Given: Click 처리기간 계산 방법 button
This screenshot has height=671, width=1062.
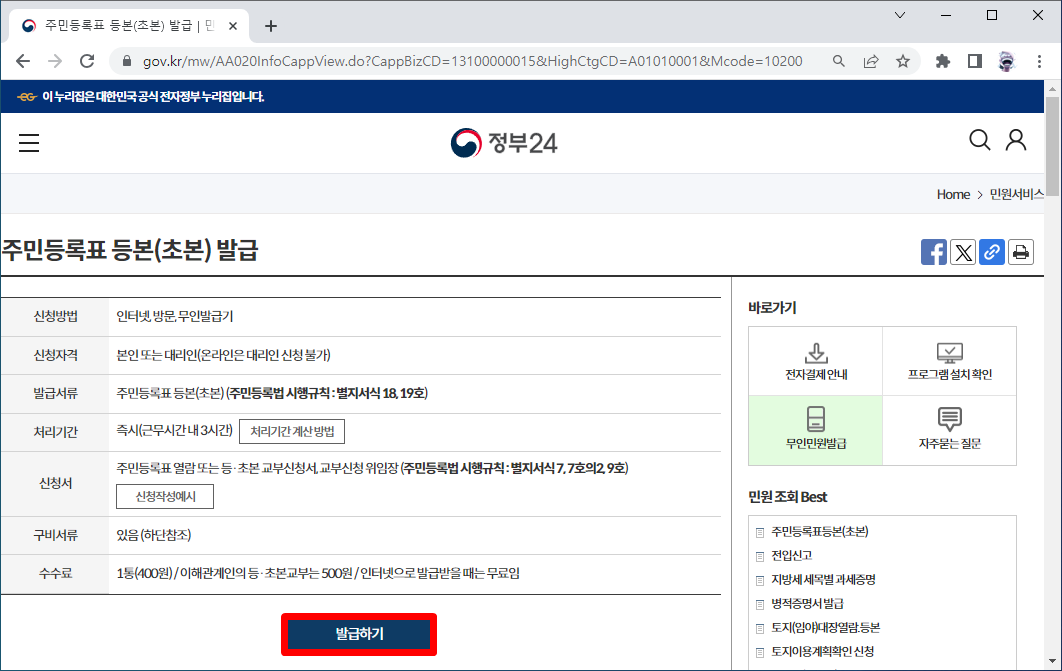Looking at the screenshot, I should coord(292,431).
